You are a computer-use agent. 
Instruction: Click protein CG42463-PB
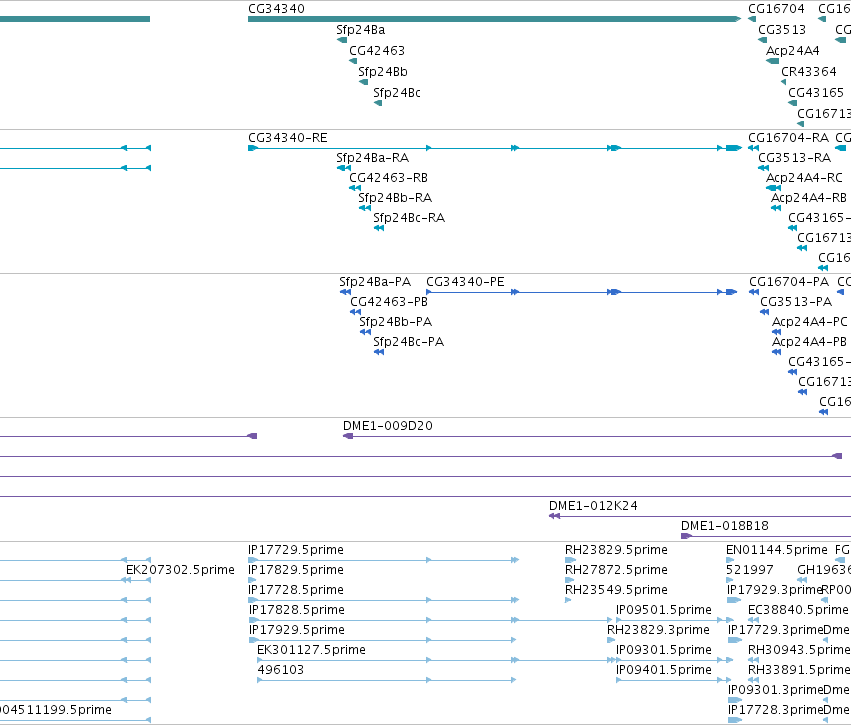coord(355,313)
